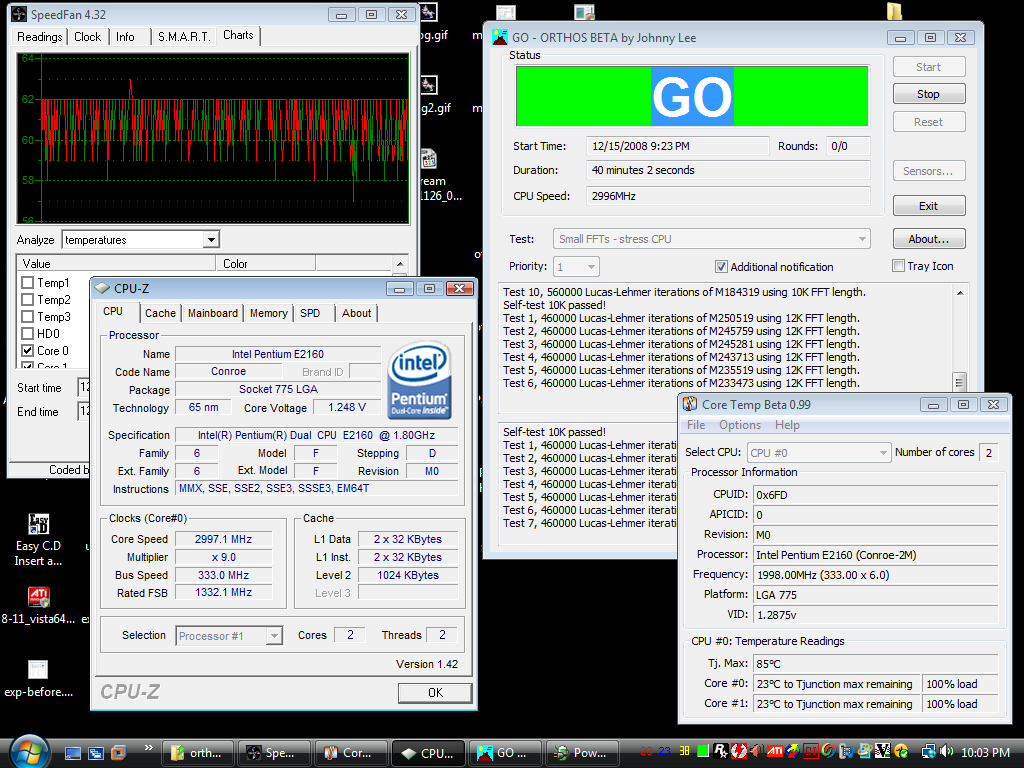Switch to the Mainboard tab in CPU-Z
The height and width of the screenshot is (768, 1024).
pyautogui.click(x=213, y=313)
